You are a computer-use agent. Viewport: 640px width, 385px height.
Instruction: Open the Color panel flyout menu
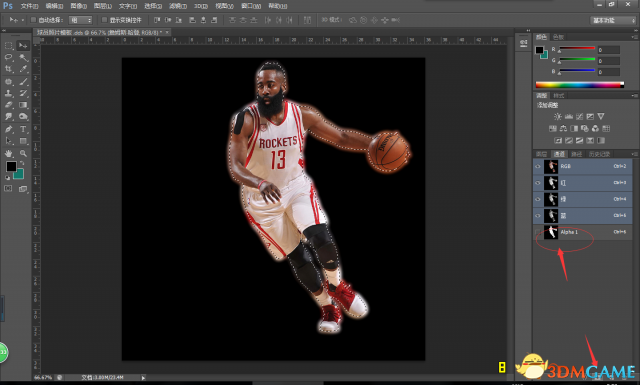click(x=634, y=37)
